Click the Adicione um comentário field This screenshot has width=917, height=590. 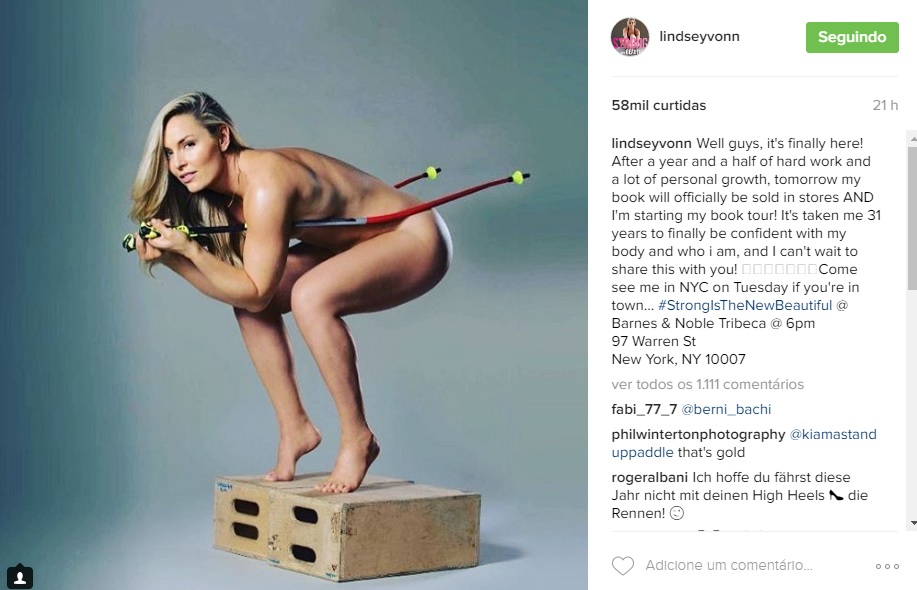point(729,565)
